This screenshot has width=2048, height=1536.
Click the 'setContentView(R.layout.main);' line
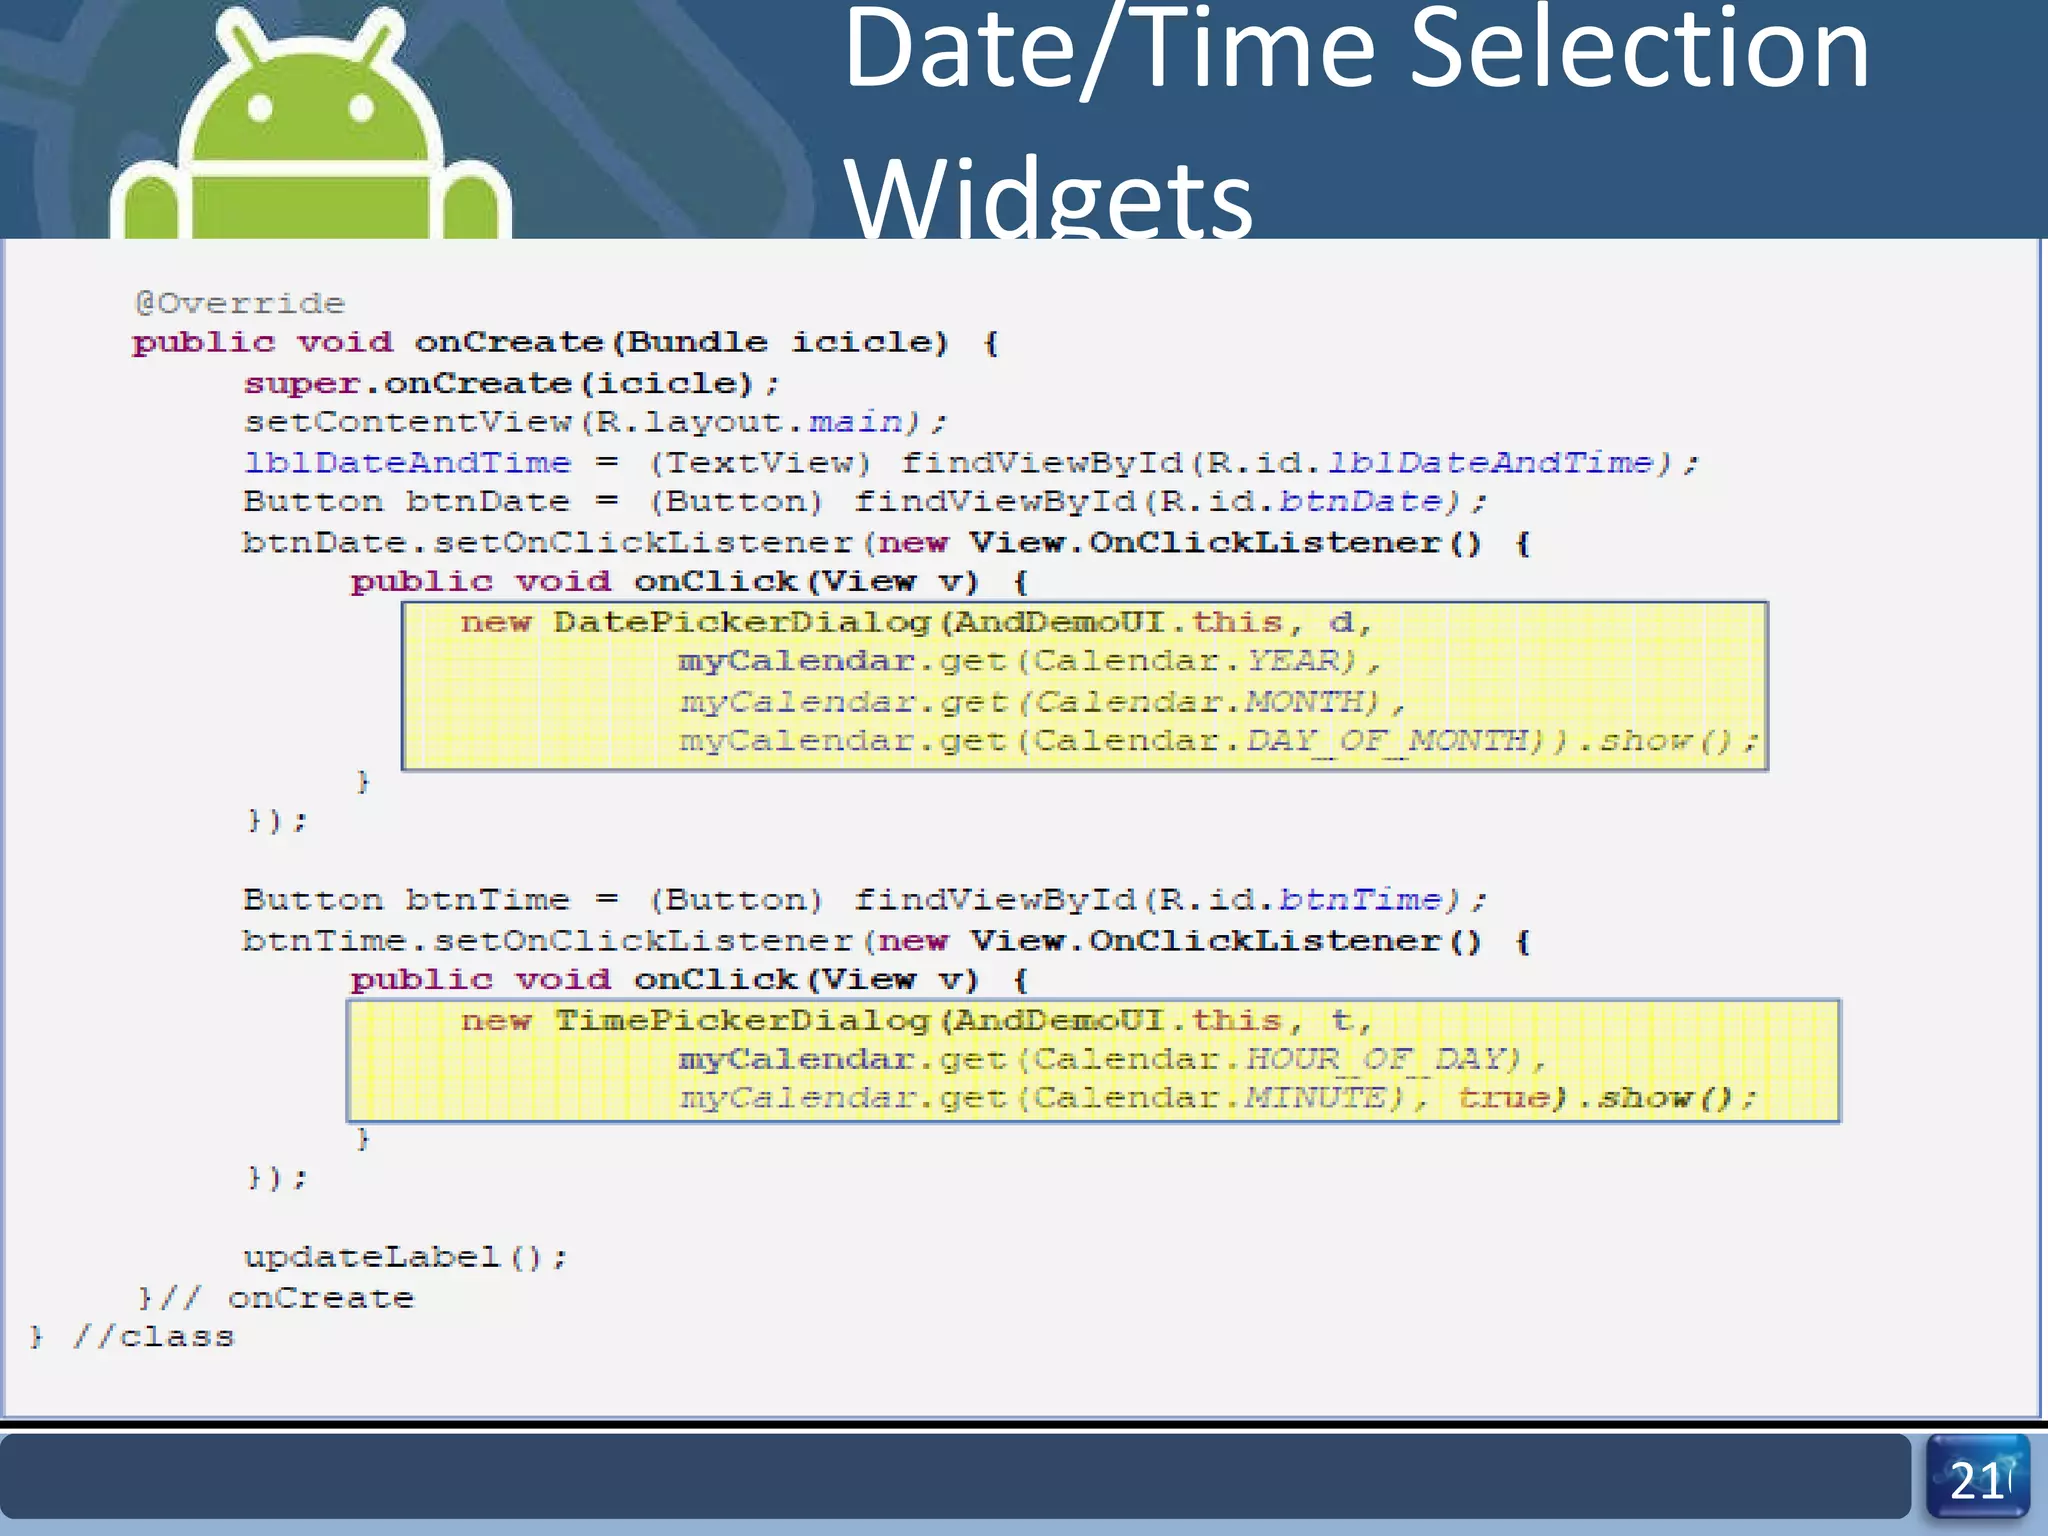point(595,422)
